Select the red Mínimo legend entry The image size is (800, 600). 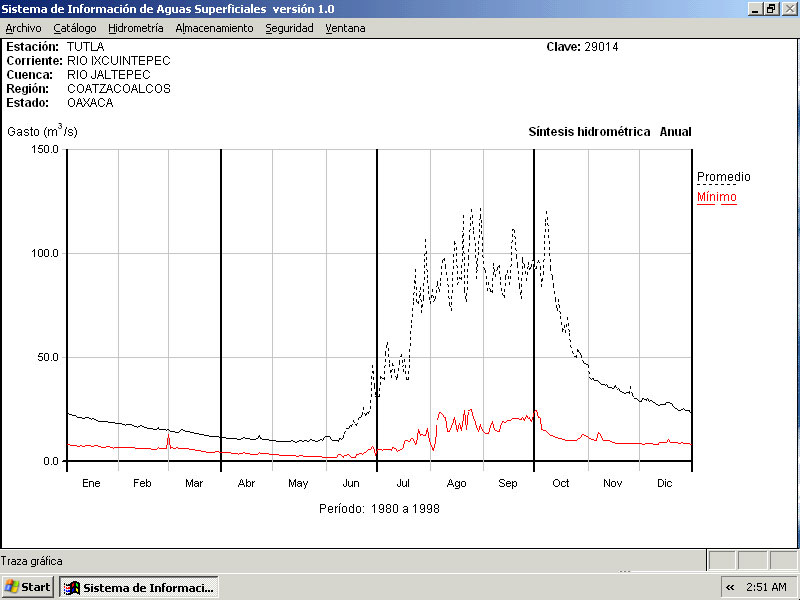tap(716, 197)
